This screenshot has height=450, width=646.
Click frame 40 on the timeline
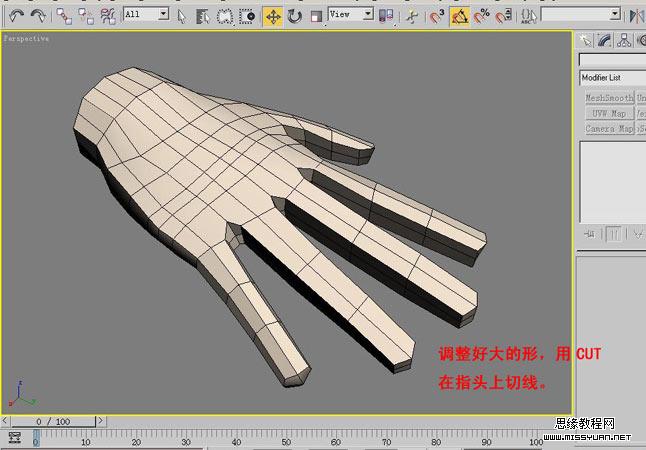pyautogui.click(x=236, y=440)
